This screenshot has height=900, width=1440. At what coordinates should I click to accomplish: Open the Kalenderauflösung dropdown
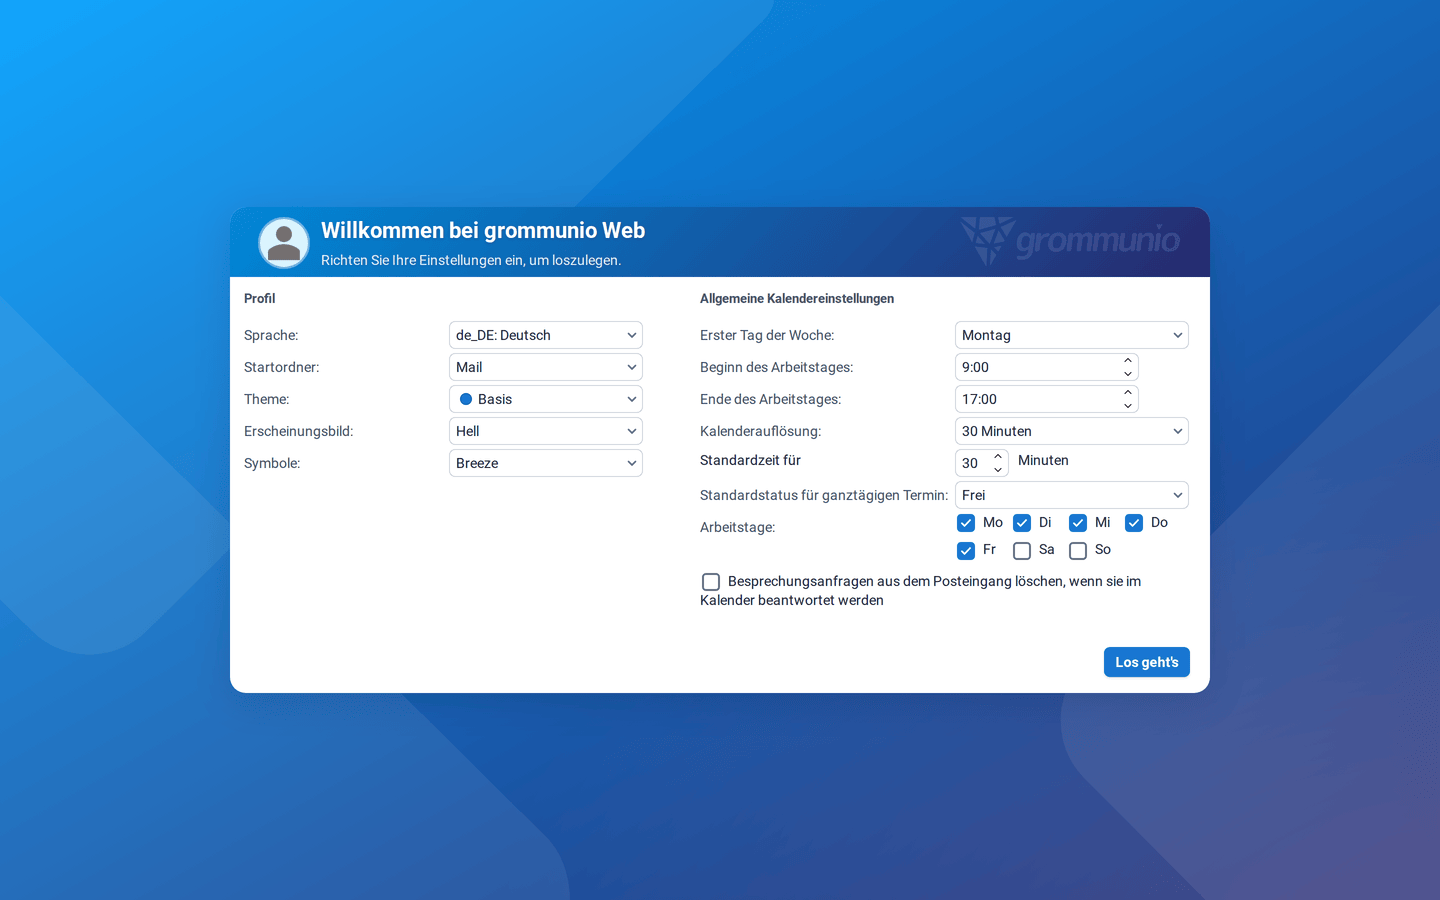[1072, 431]
